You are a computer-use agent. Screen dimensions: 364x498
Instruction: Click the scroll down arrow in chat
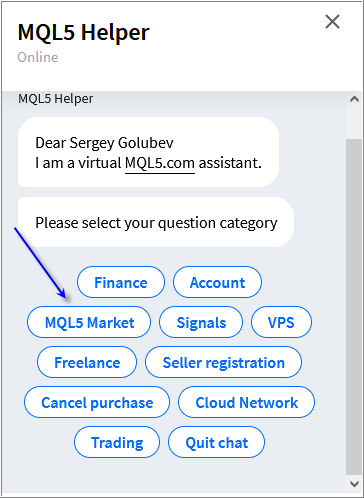(x=354, y=484)
